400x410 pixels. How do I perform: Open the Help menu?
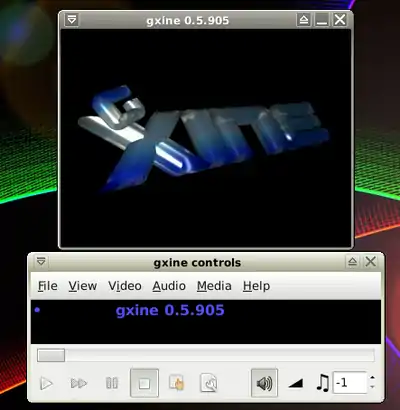(x=256, y=286)
